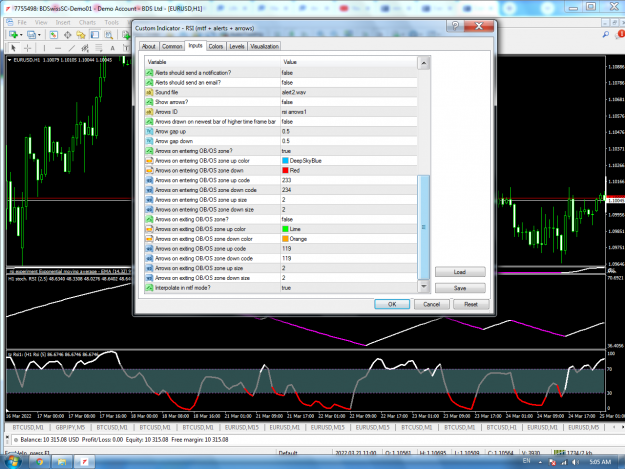The height and width of the screenshot is (469, 625).
Task: Toggle the Terminal window toolbar button
Action: (x=95, y=35)
